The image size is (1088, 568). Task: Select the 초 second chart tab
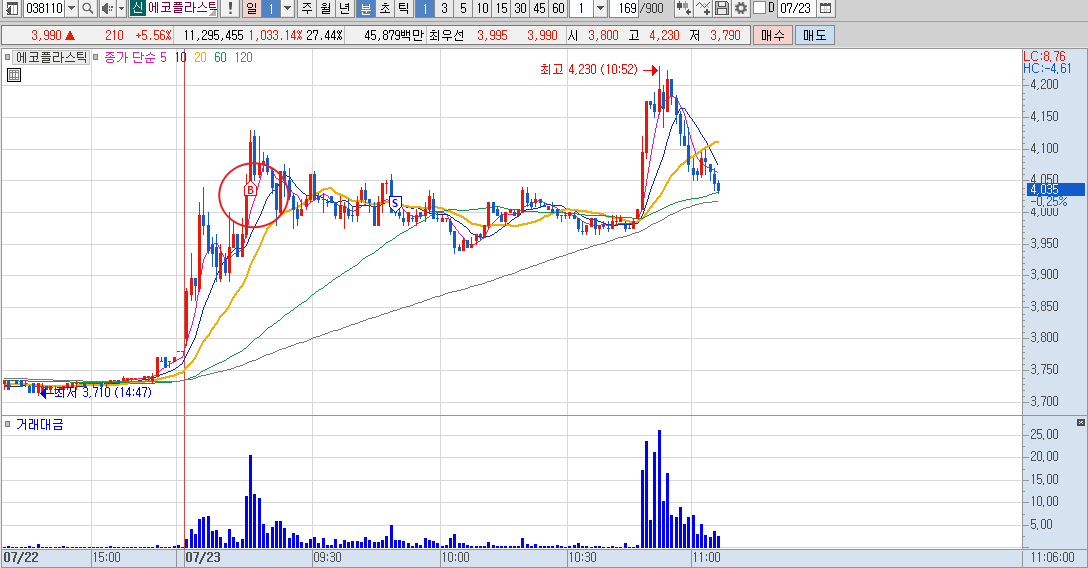(x=384, y=8)
